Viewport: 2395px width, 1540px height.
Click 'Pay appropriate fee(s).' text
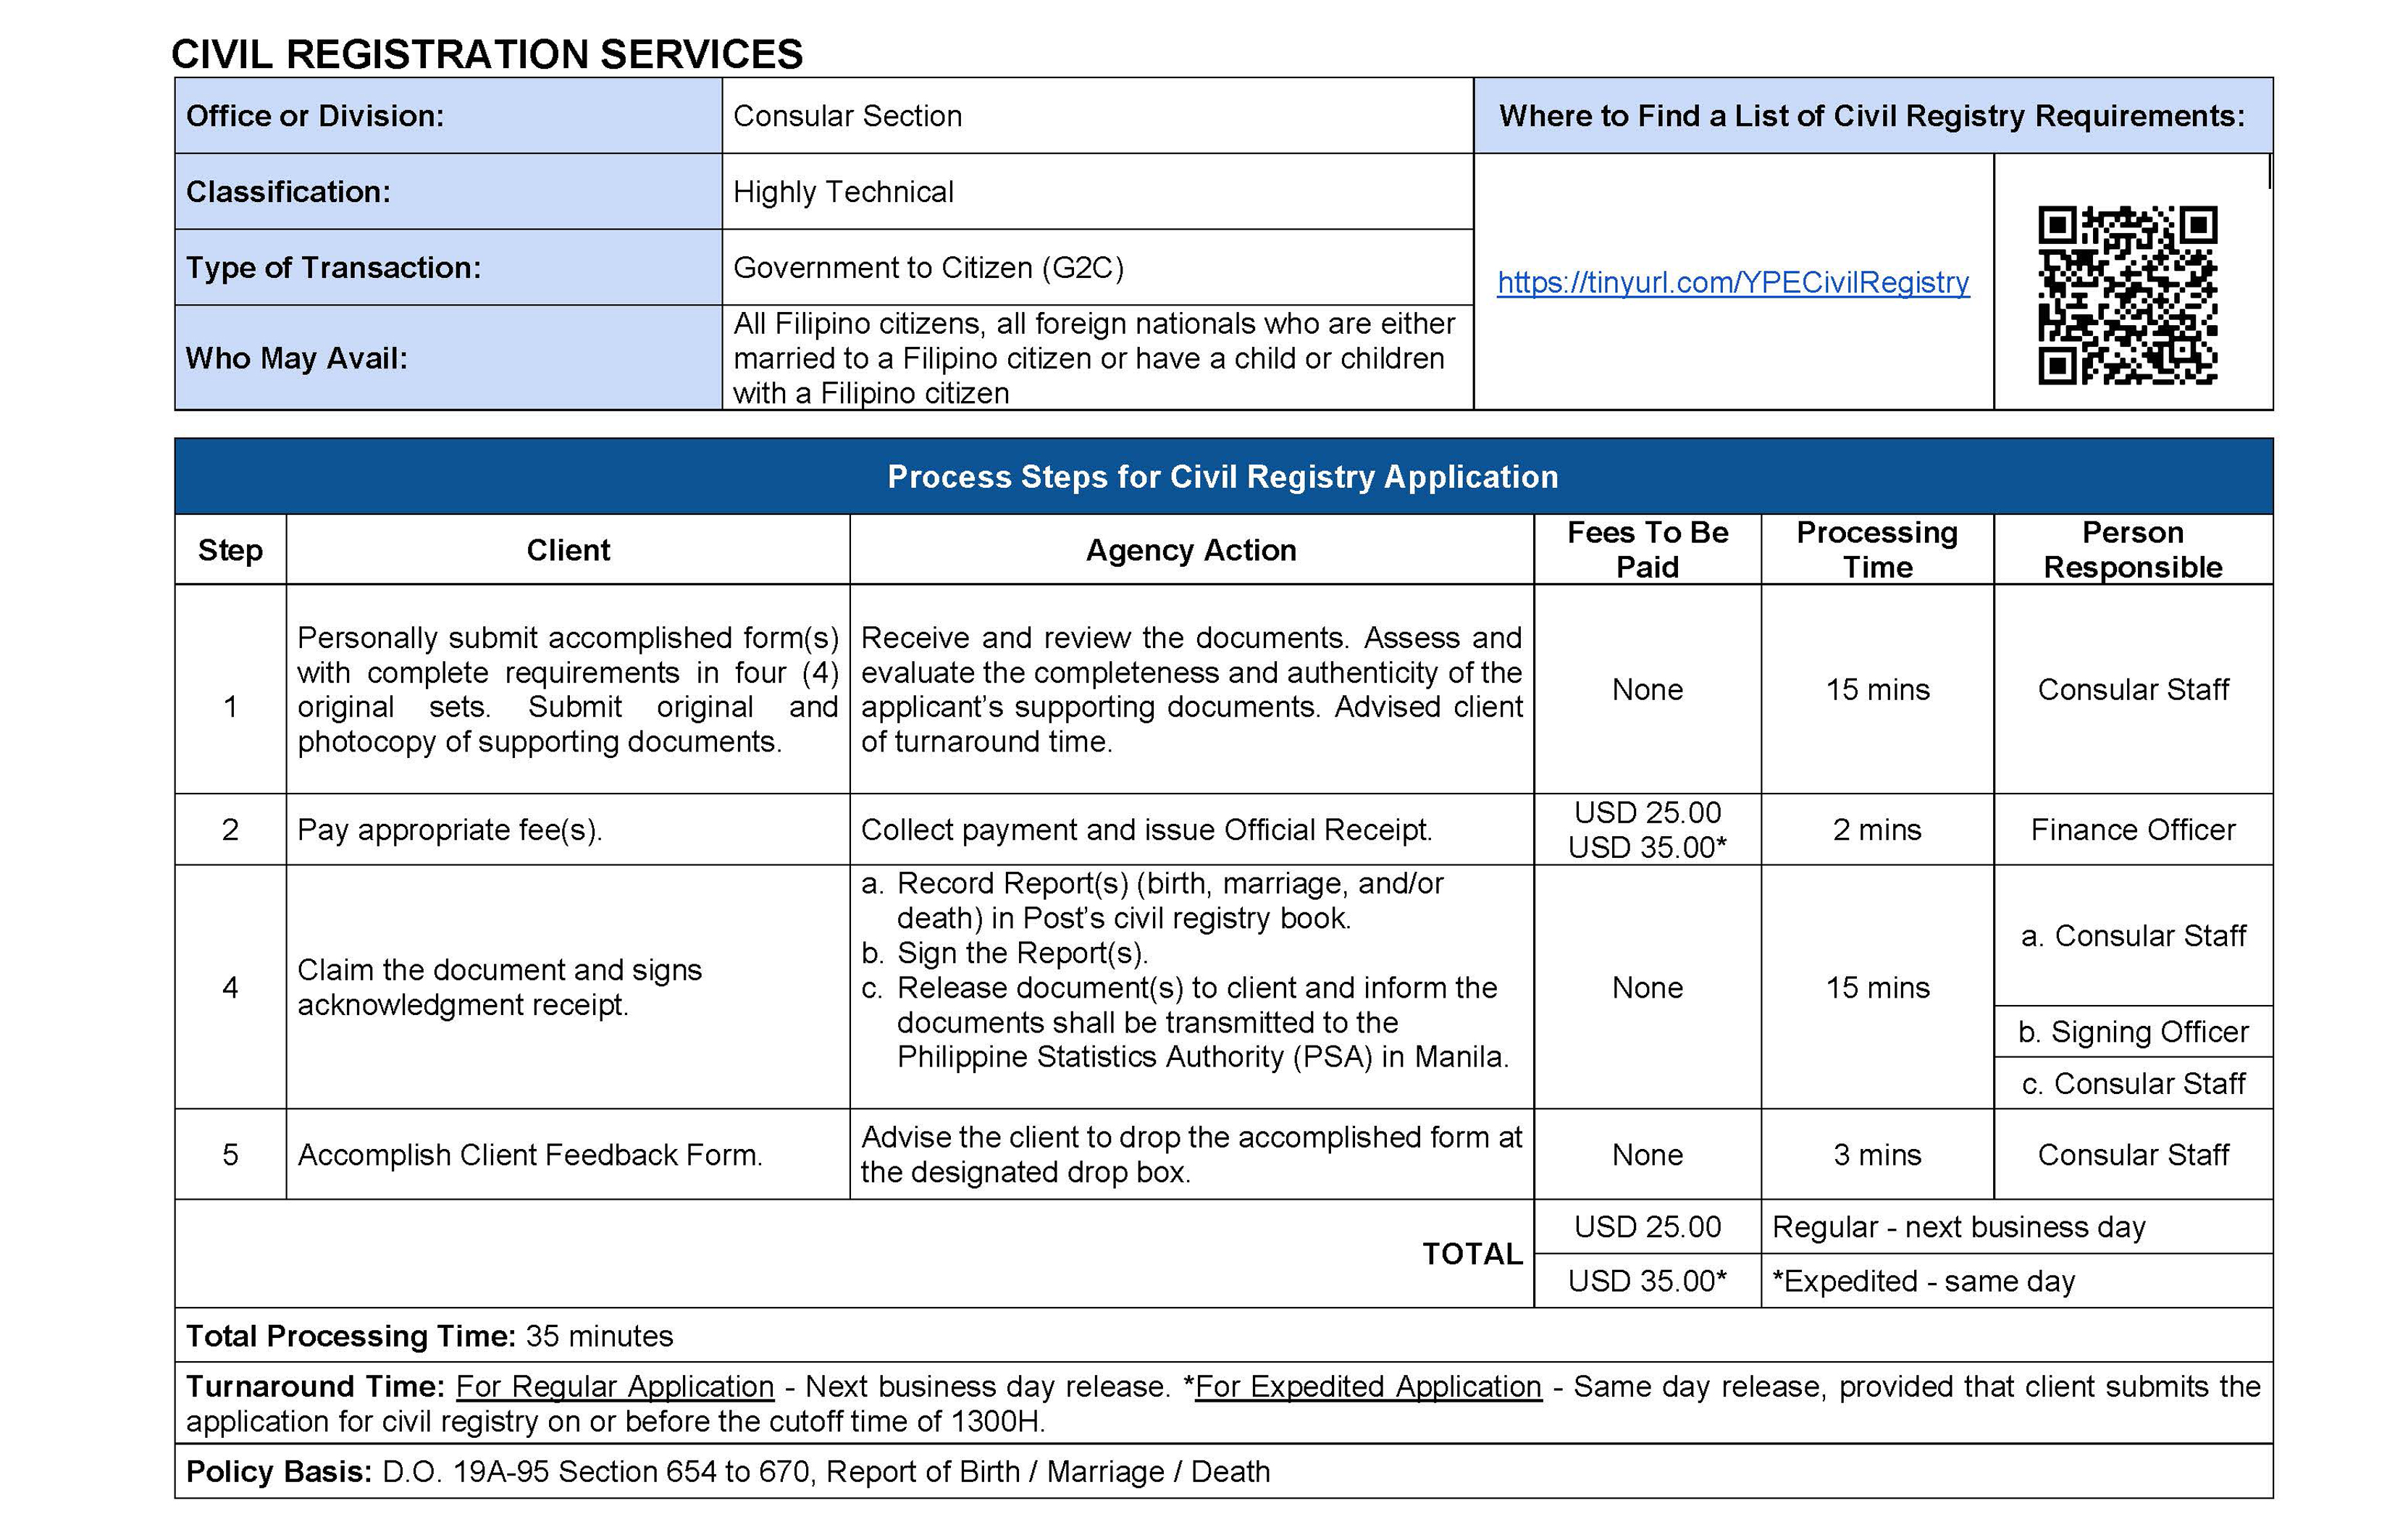coord(449,829)
